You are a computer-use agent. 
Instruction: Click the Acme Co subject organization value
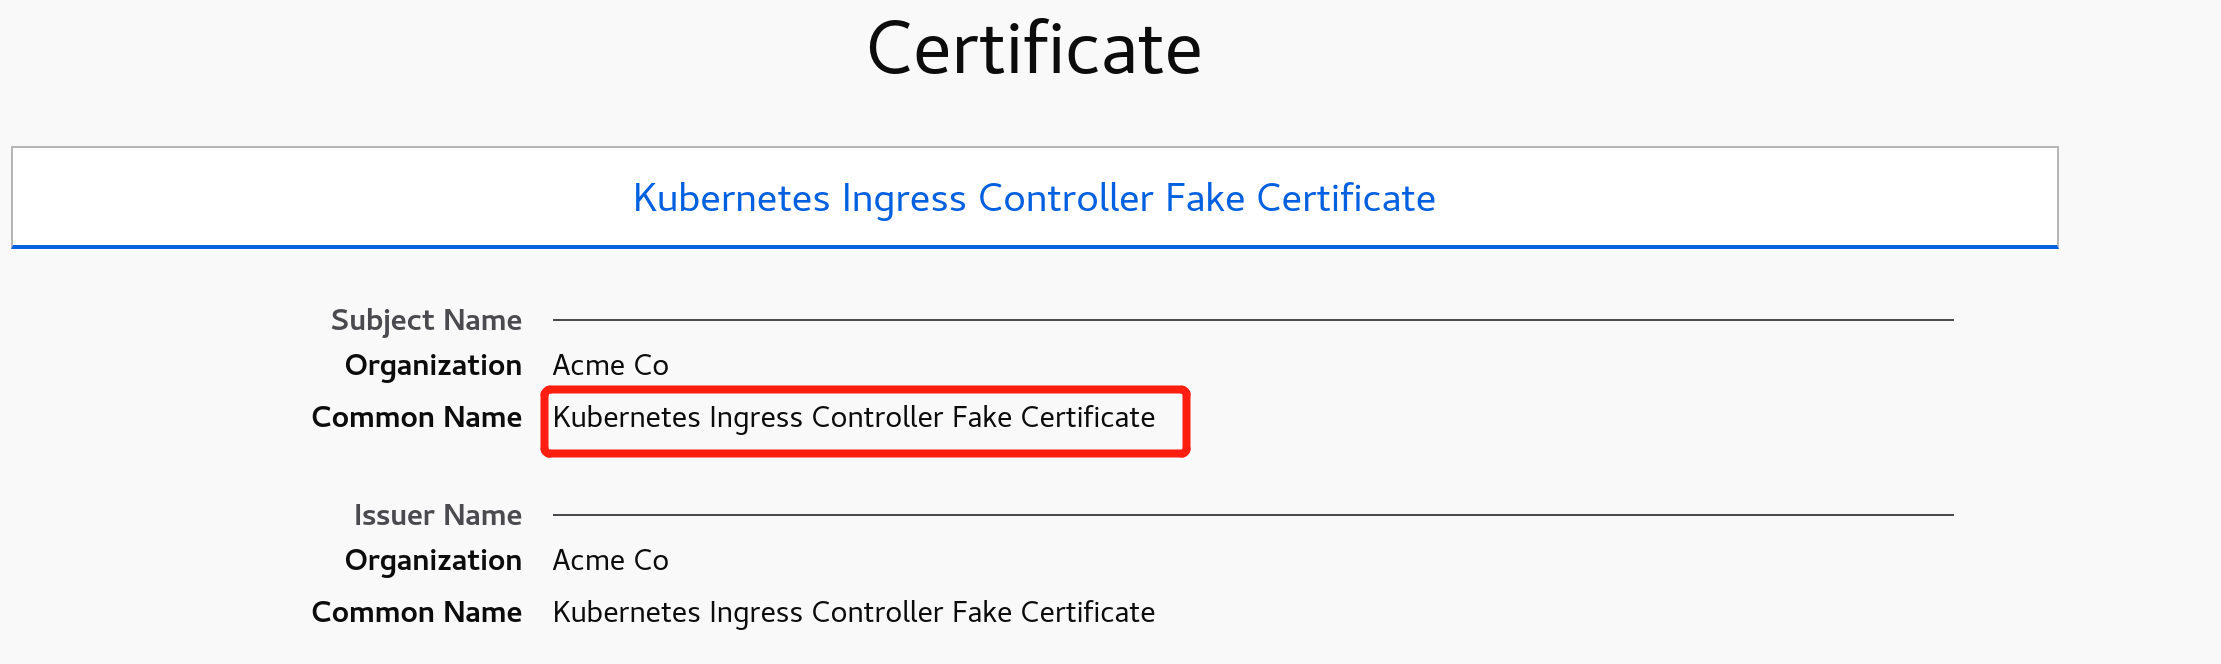pyautogui.click(x=610, y=365)
